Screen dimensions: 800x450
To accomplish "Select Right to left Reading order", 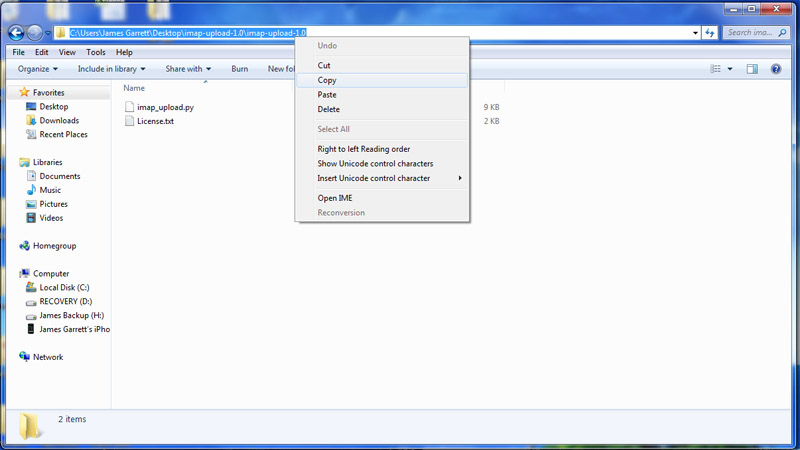I will coord(382,149).
